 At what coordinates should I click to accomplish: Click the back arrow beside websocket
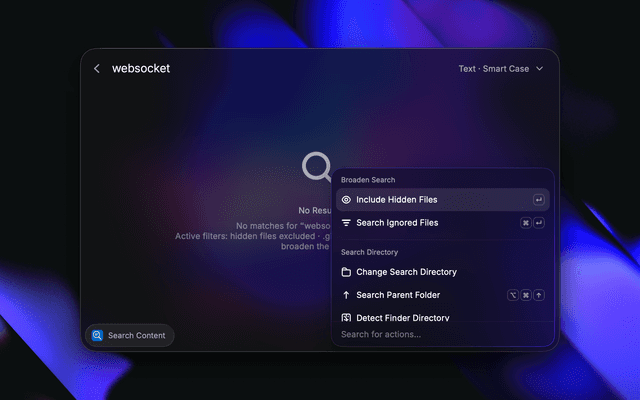pos(97,69)
